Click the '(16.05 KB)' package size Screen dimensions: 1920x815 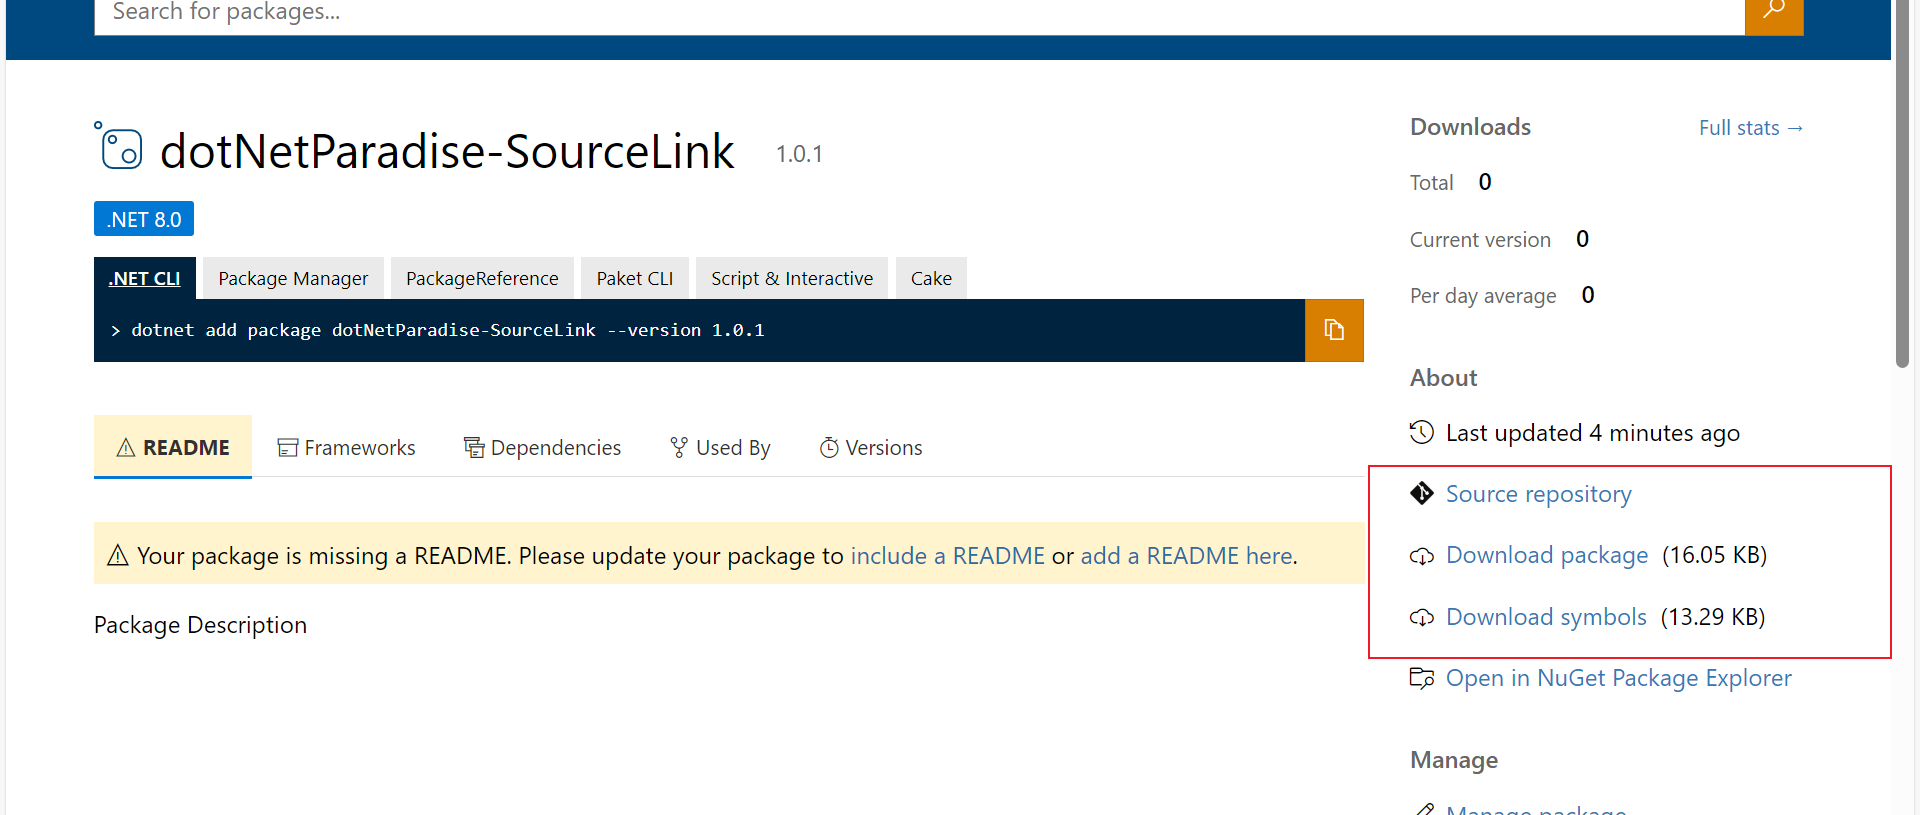tap(1714, 555)
